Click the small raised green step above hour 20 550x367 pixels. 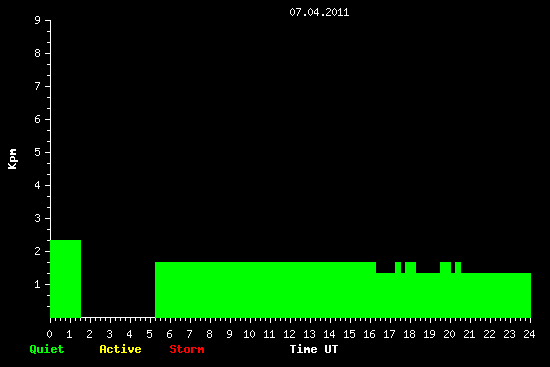click(x=445, y=267)
